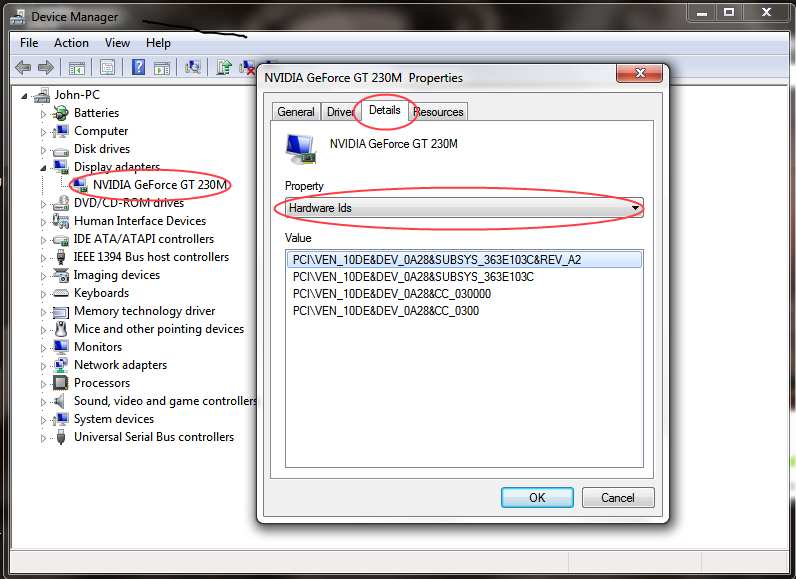
Task: Toggle the Show/Hide Action Pane icon
Action: 162,67
